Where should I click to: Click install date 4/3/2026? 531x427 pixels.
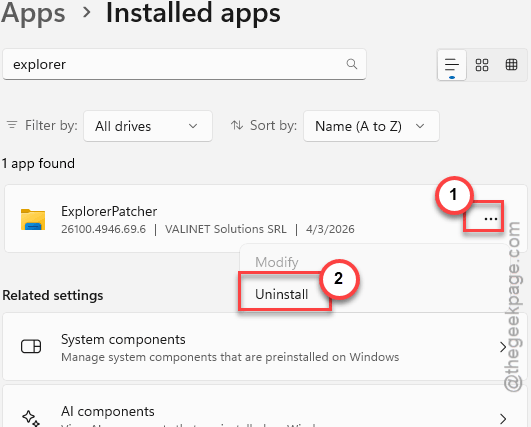(330, 229)
